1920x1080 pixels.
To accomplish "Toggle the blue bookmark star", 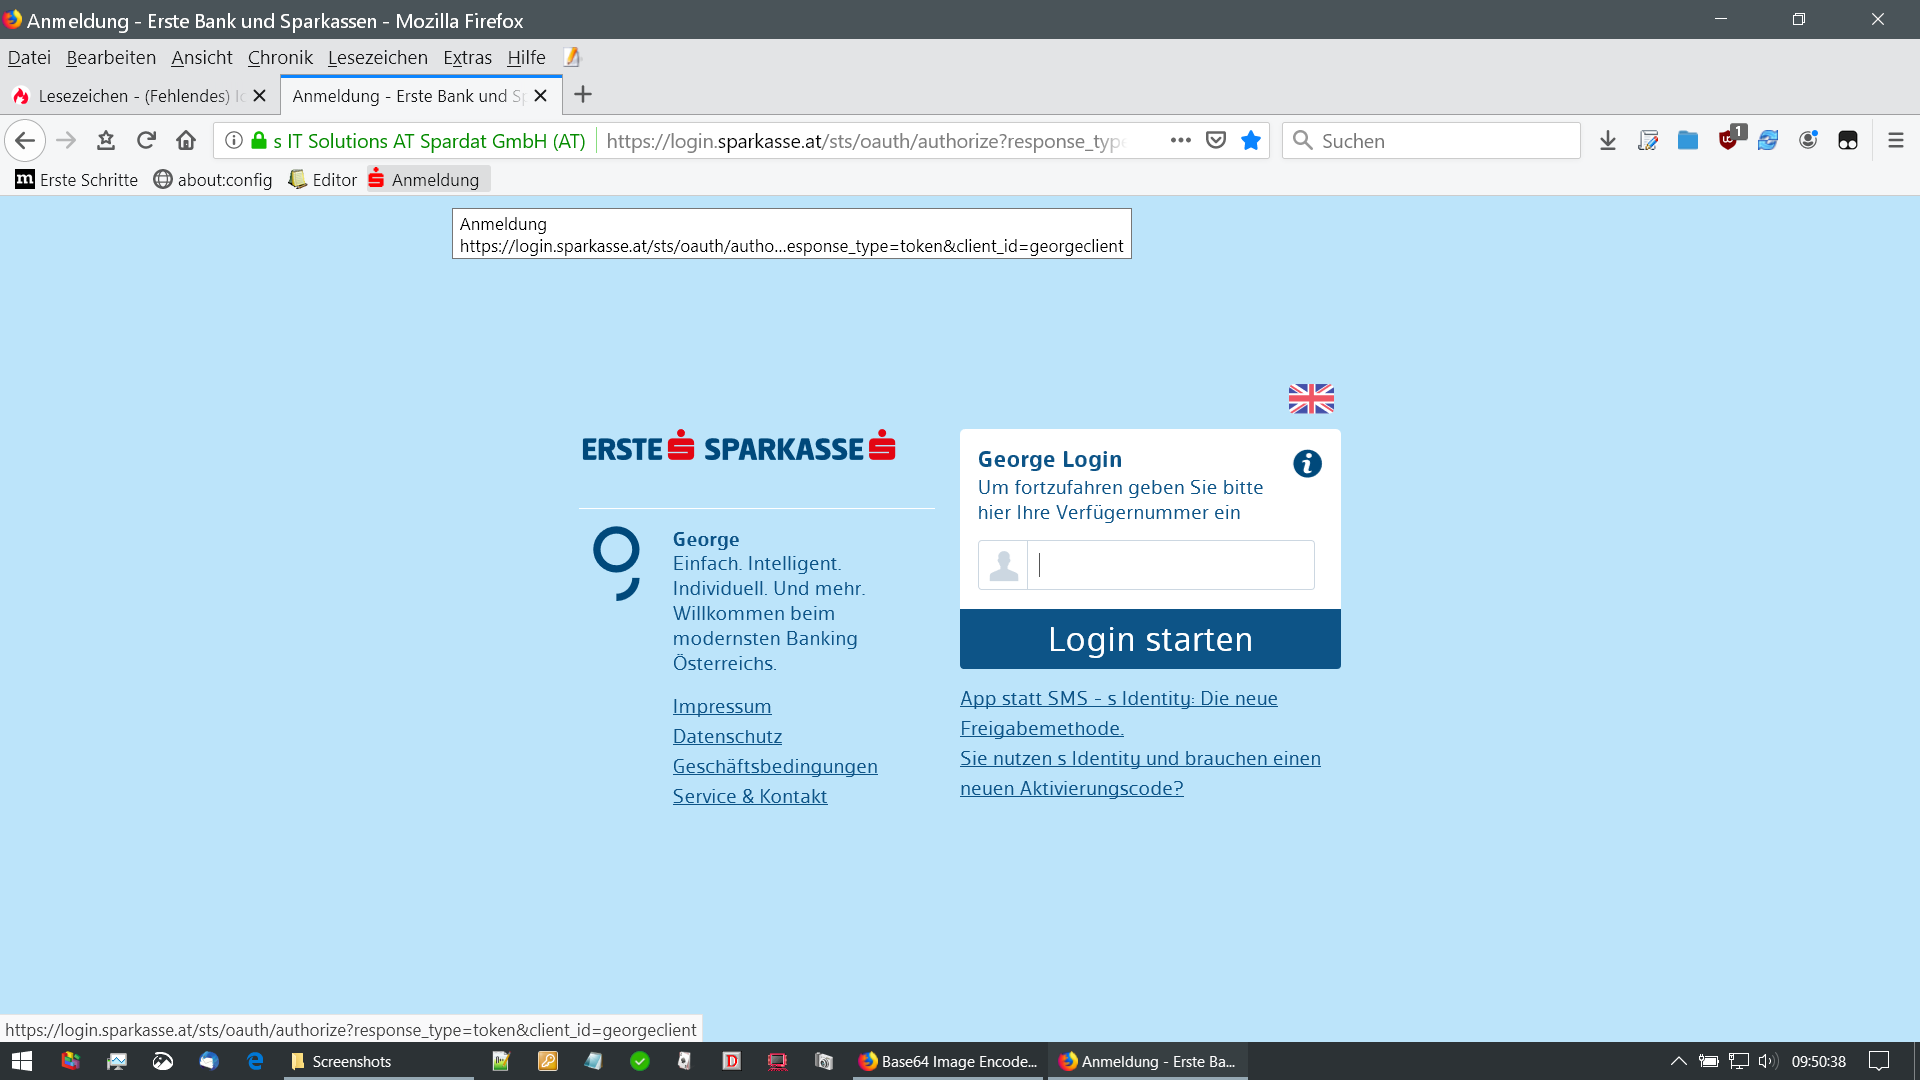I will 1250,140.
